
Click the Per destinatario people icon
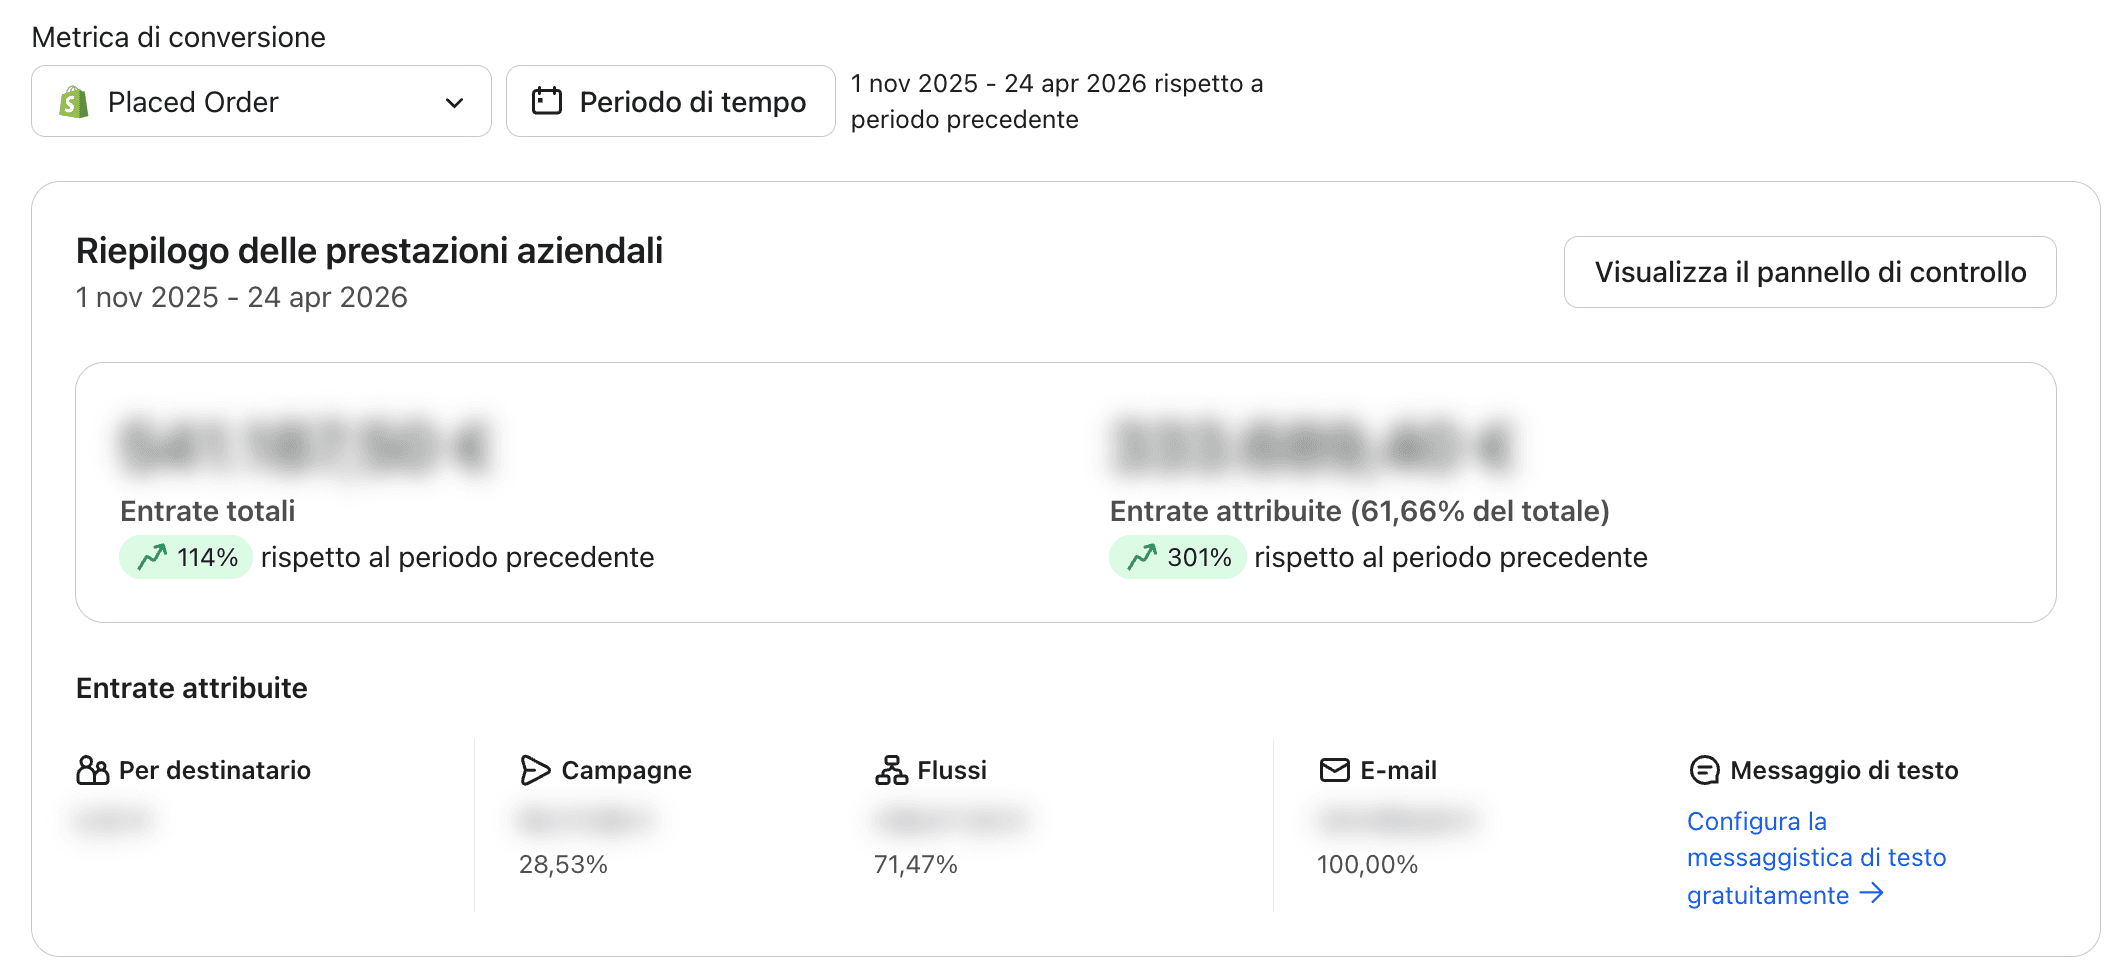point(92,770)
